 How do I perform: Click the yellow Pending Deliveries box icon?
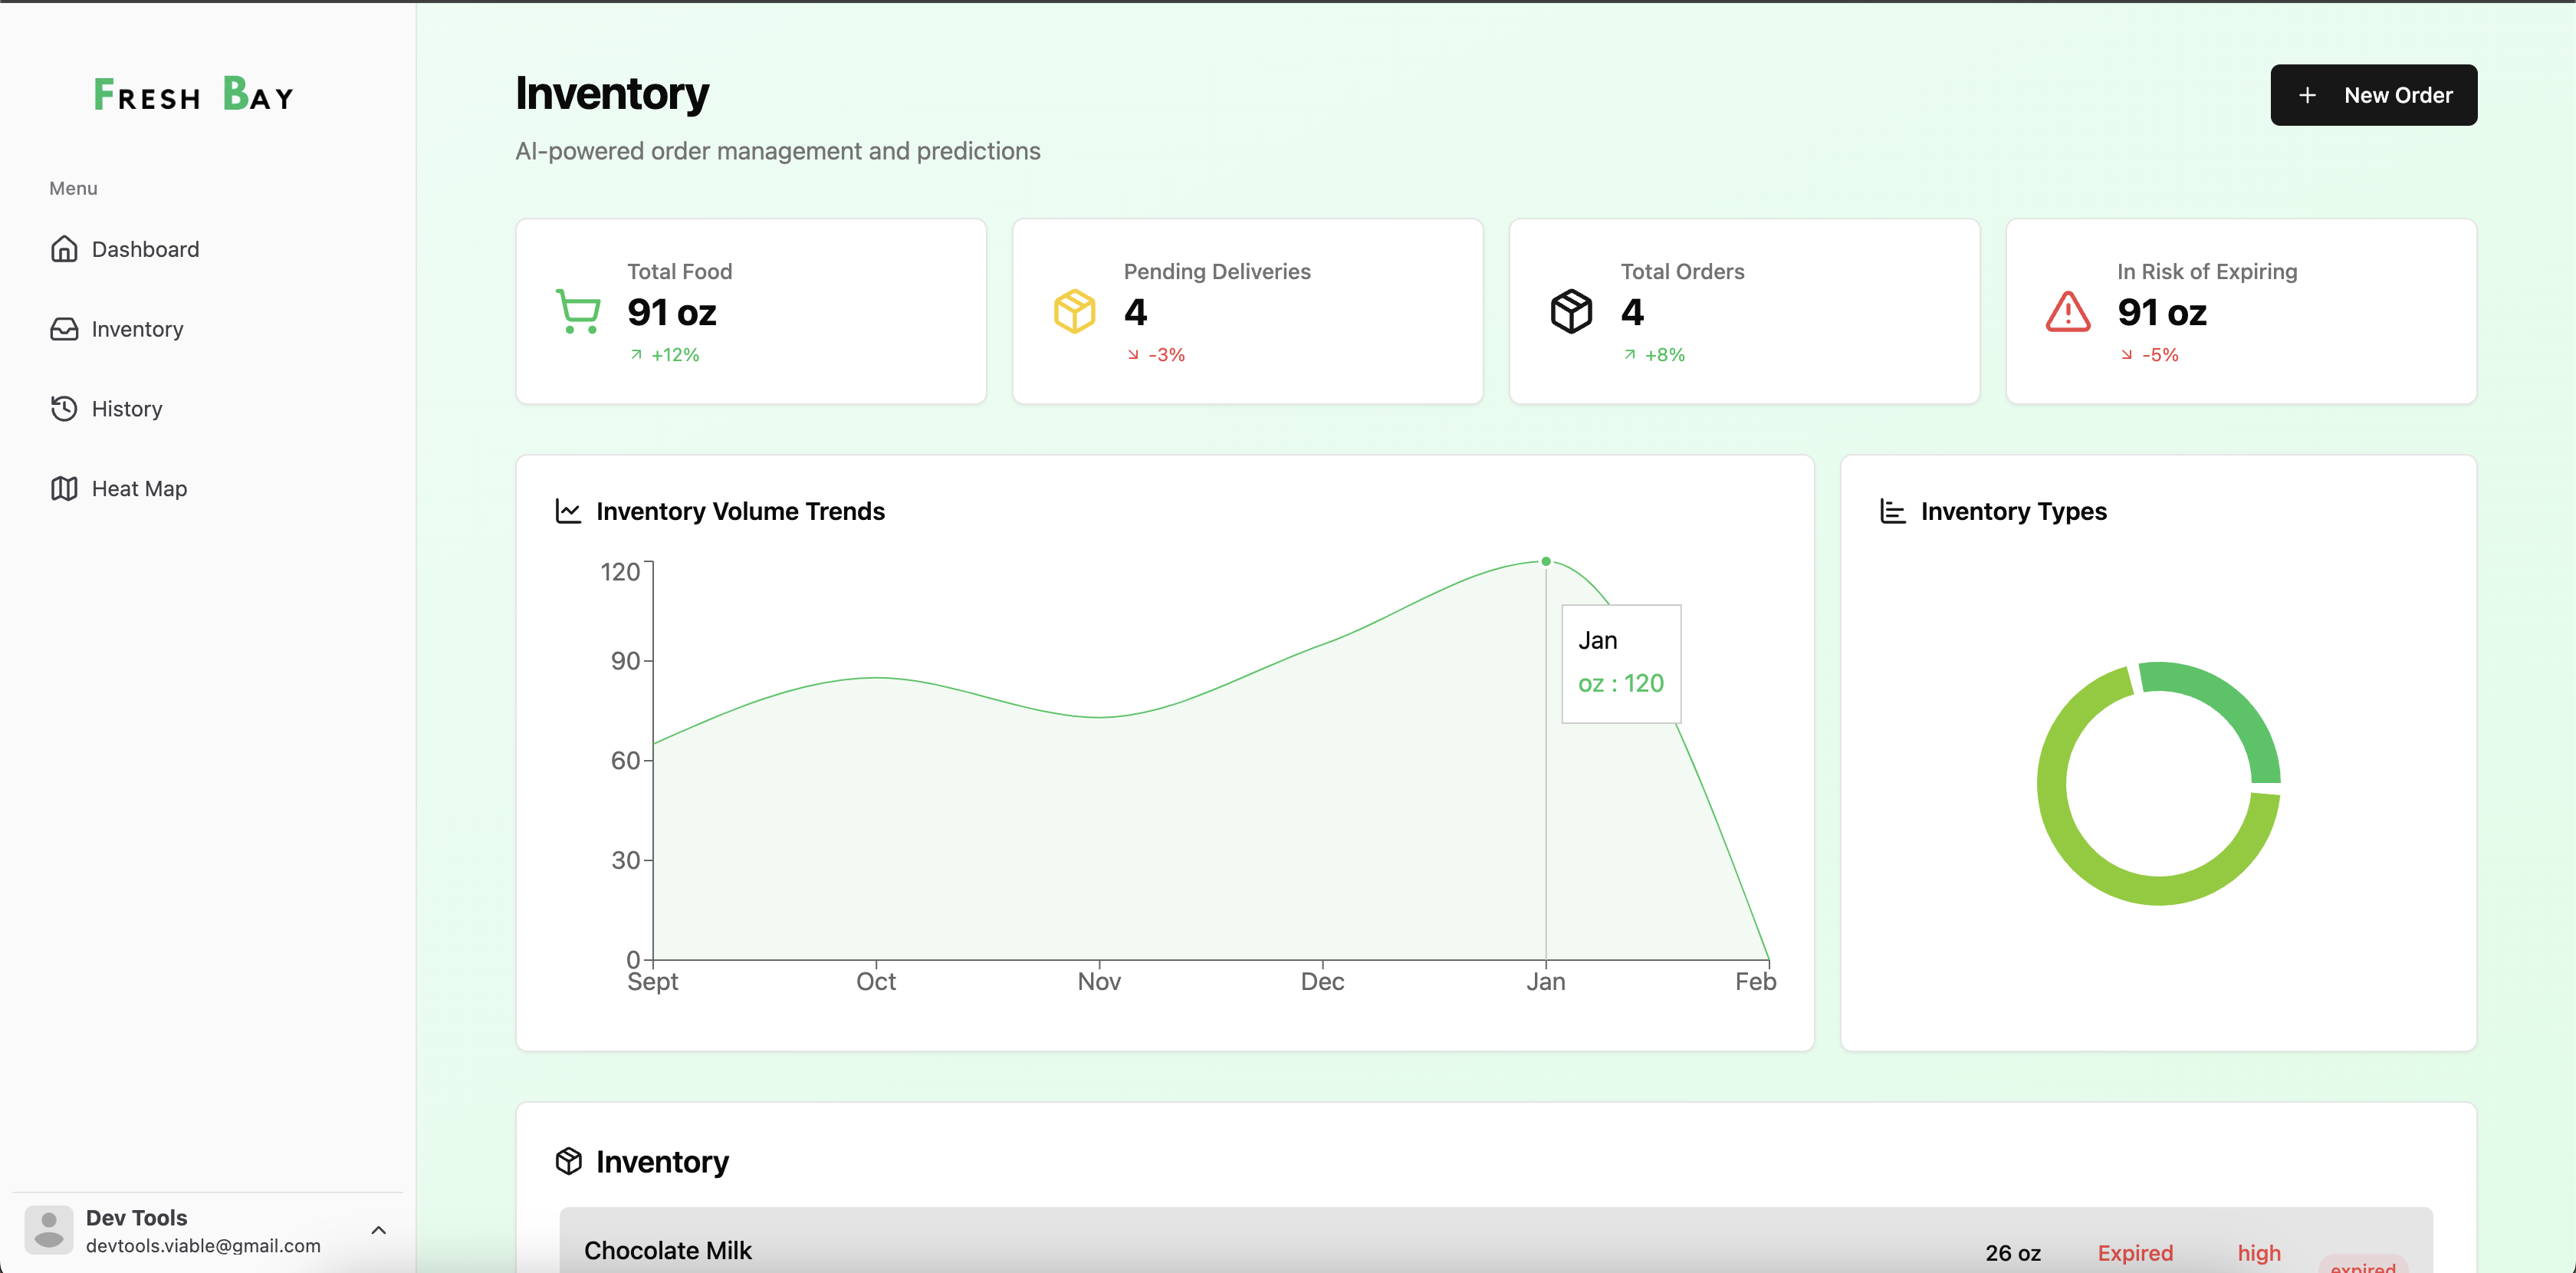[1074, 312]
